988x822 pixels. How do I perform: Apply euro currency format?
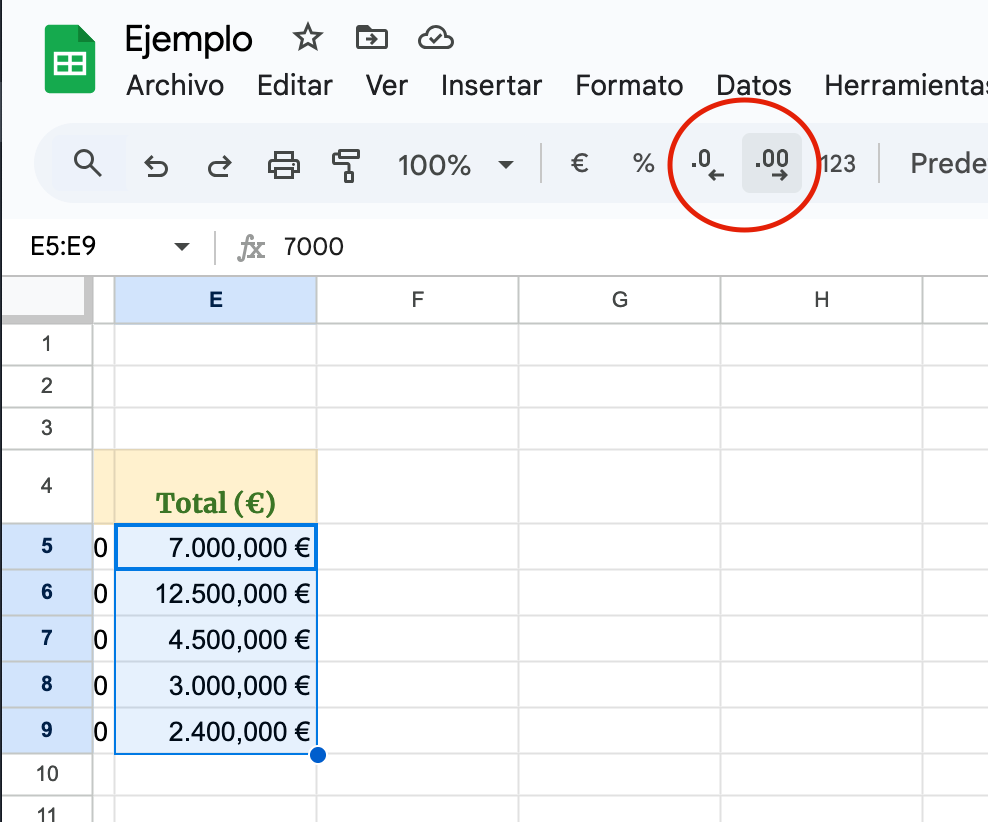(579, 164)
